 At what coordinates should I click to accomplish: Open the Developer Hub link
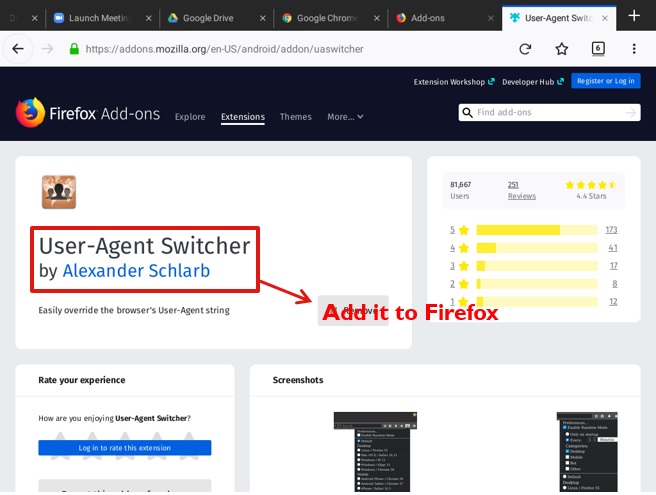point(533,82)
